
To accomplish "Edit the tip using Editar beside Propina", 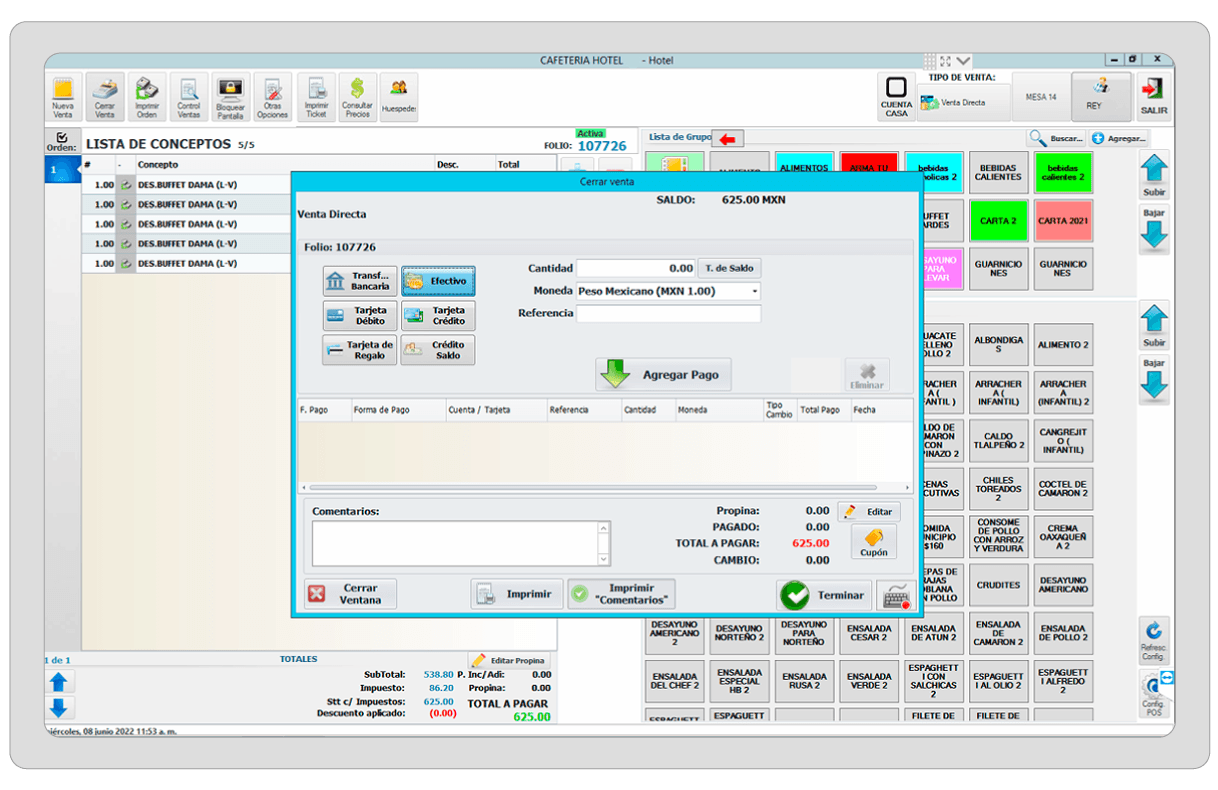I will tap(868, 511).
